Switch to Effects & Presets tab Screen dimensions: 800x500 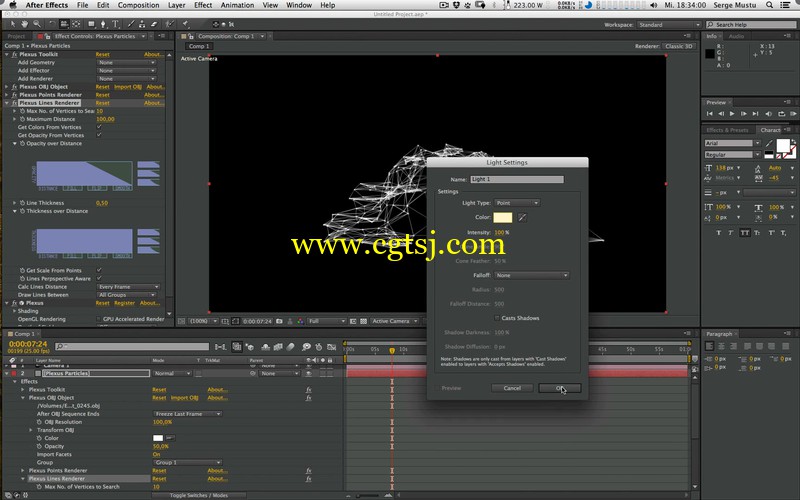coord(728,130)
